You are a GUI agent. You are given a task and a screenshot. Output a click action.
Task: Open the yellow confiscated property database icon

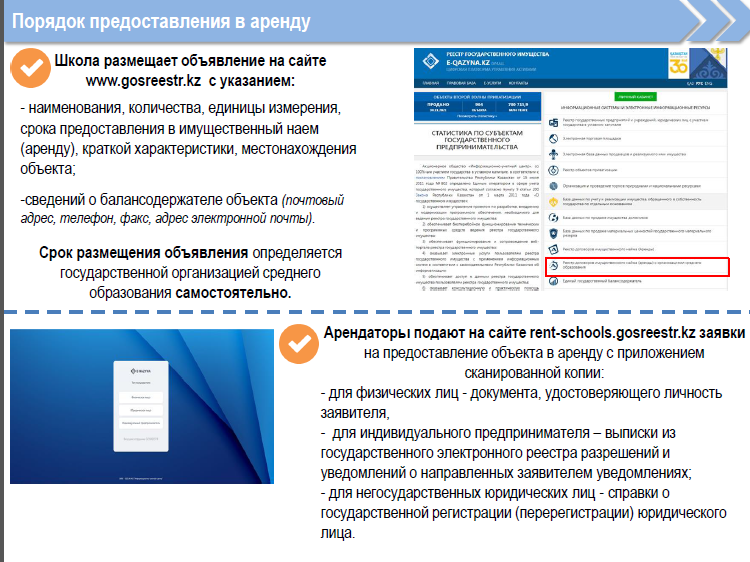(553, 202)
